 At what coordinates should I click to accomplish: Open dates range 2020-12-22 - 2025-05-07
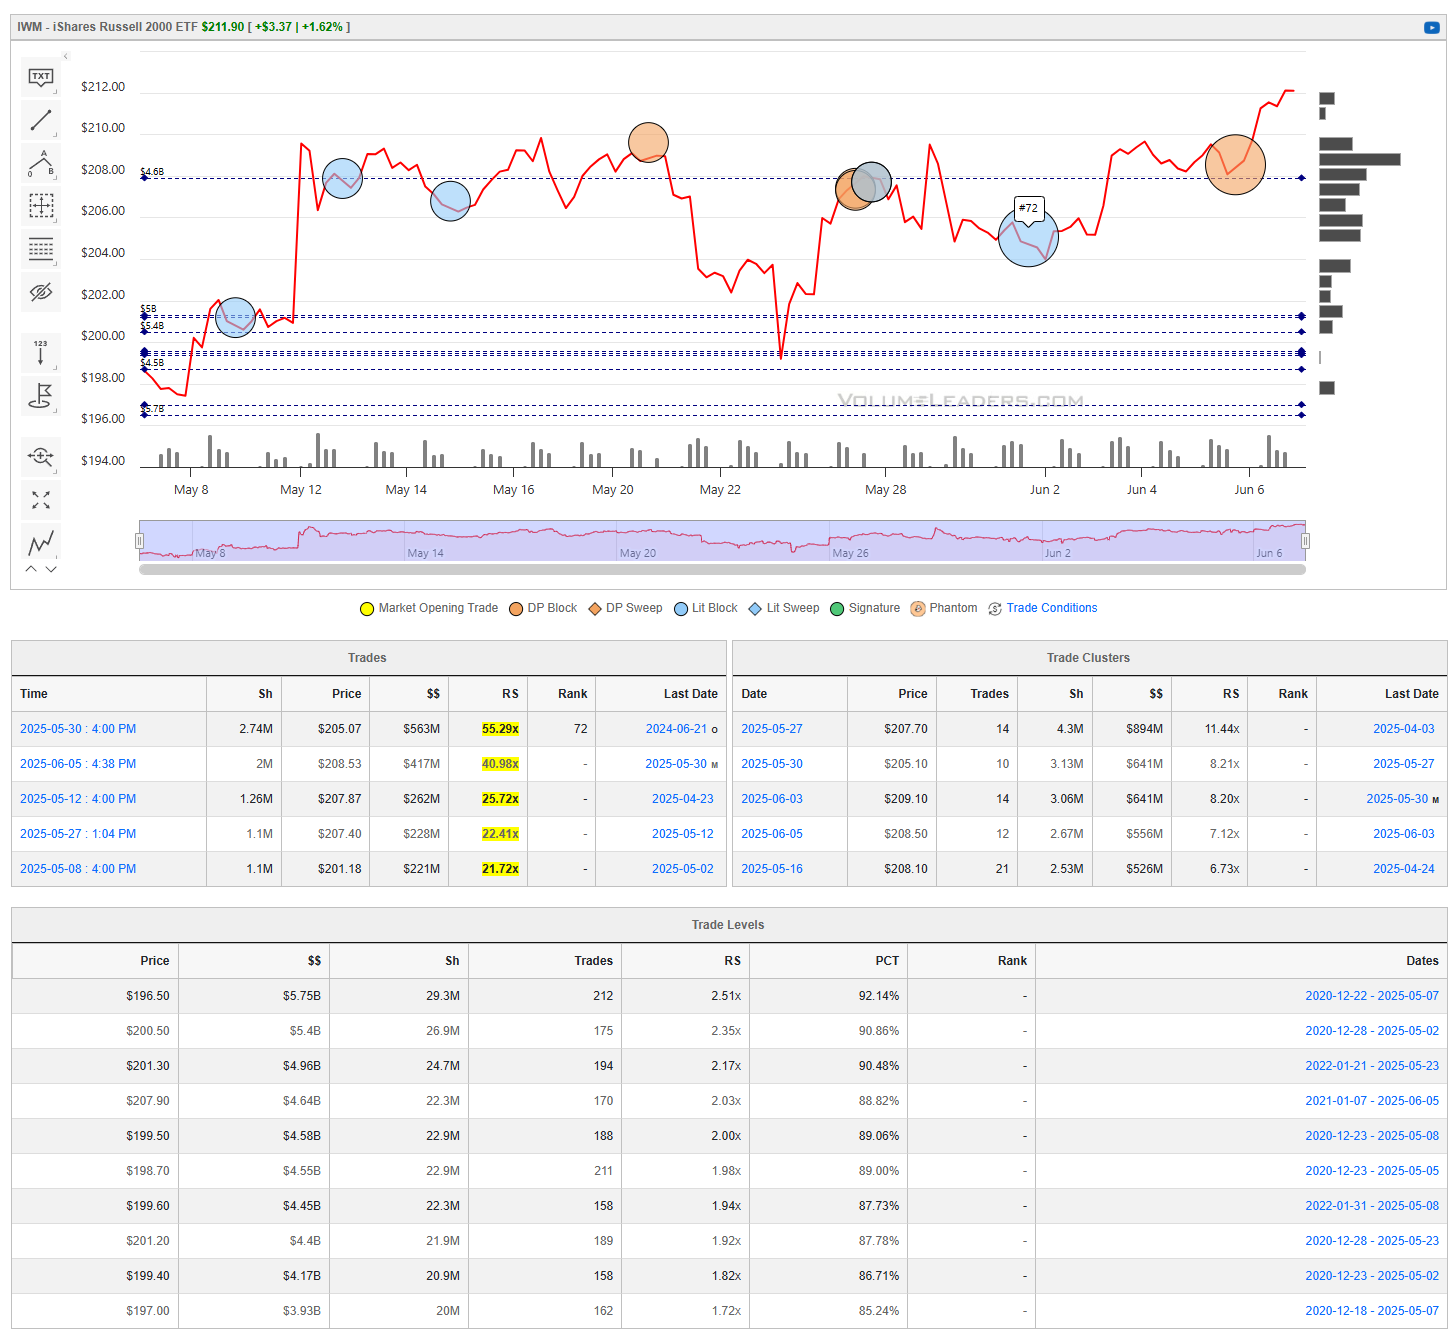[x=1372, y=996]
